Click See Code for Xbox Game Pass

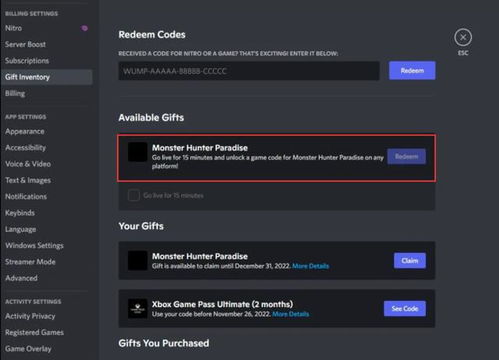click(405, 309)
